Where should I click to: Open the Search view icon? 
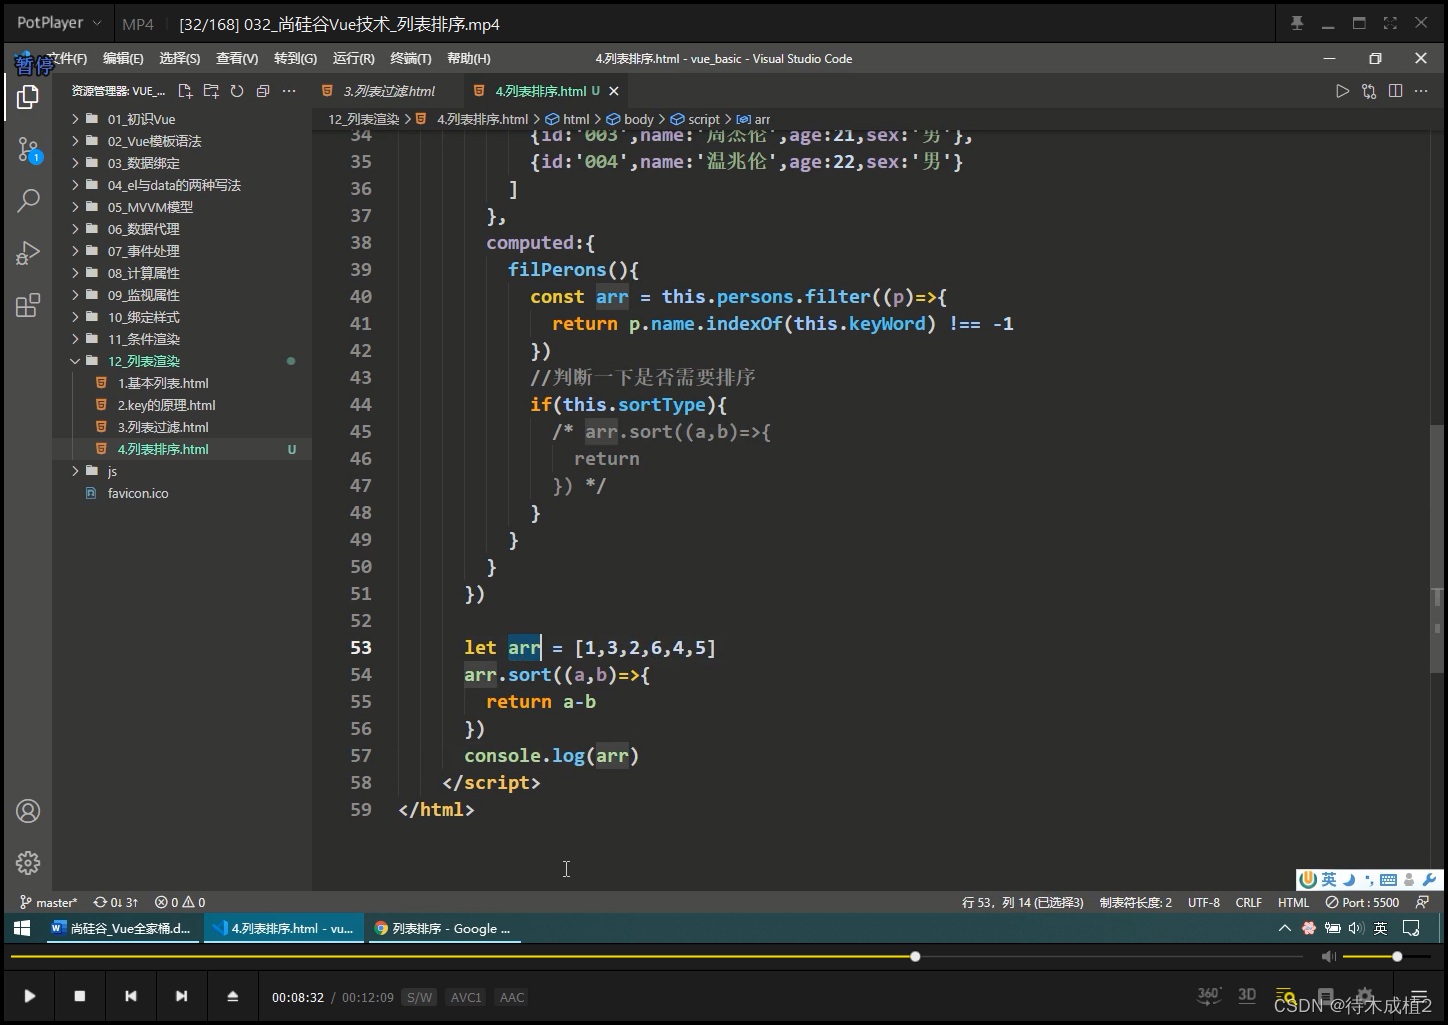[x=28, y=201]
